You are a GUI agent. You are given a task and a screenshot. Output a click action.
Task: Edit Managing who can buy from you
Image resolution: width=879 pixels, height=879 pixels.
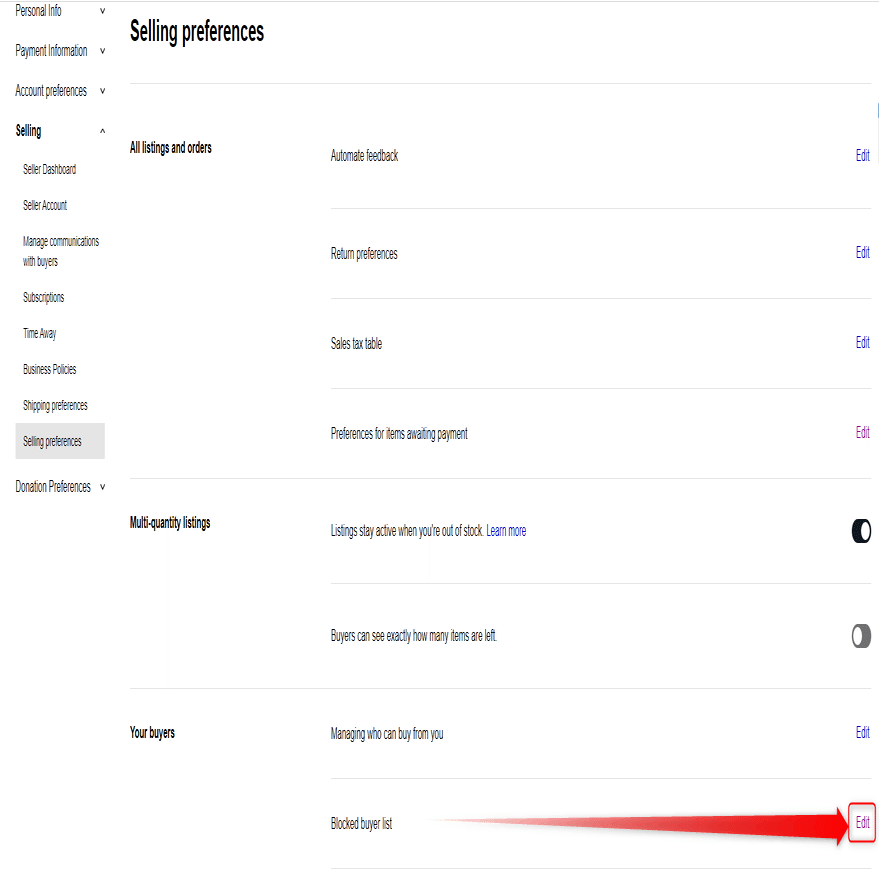[863, 733]
